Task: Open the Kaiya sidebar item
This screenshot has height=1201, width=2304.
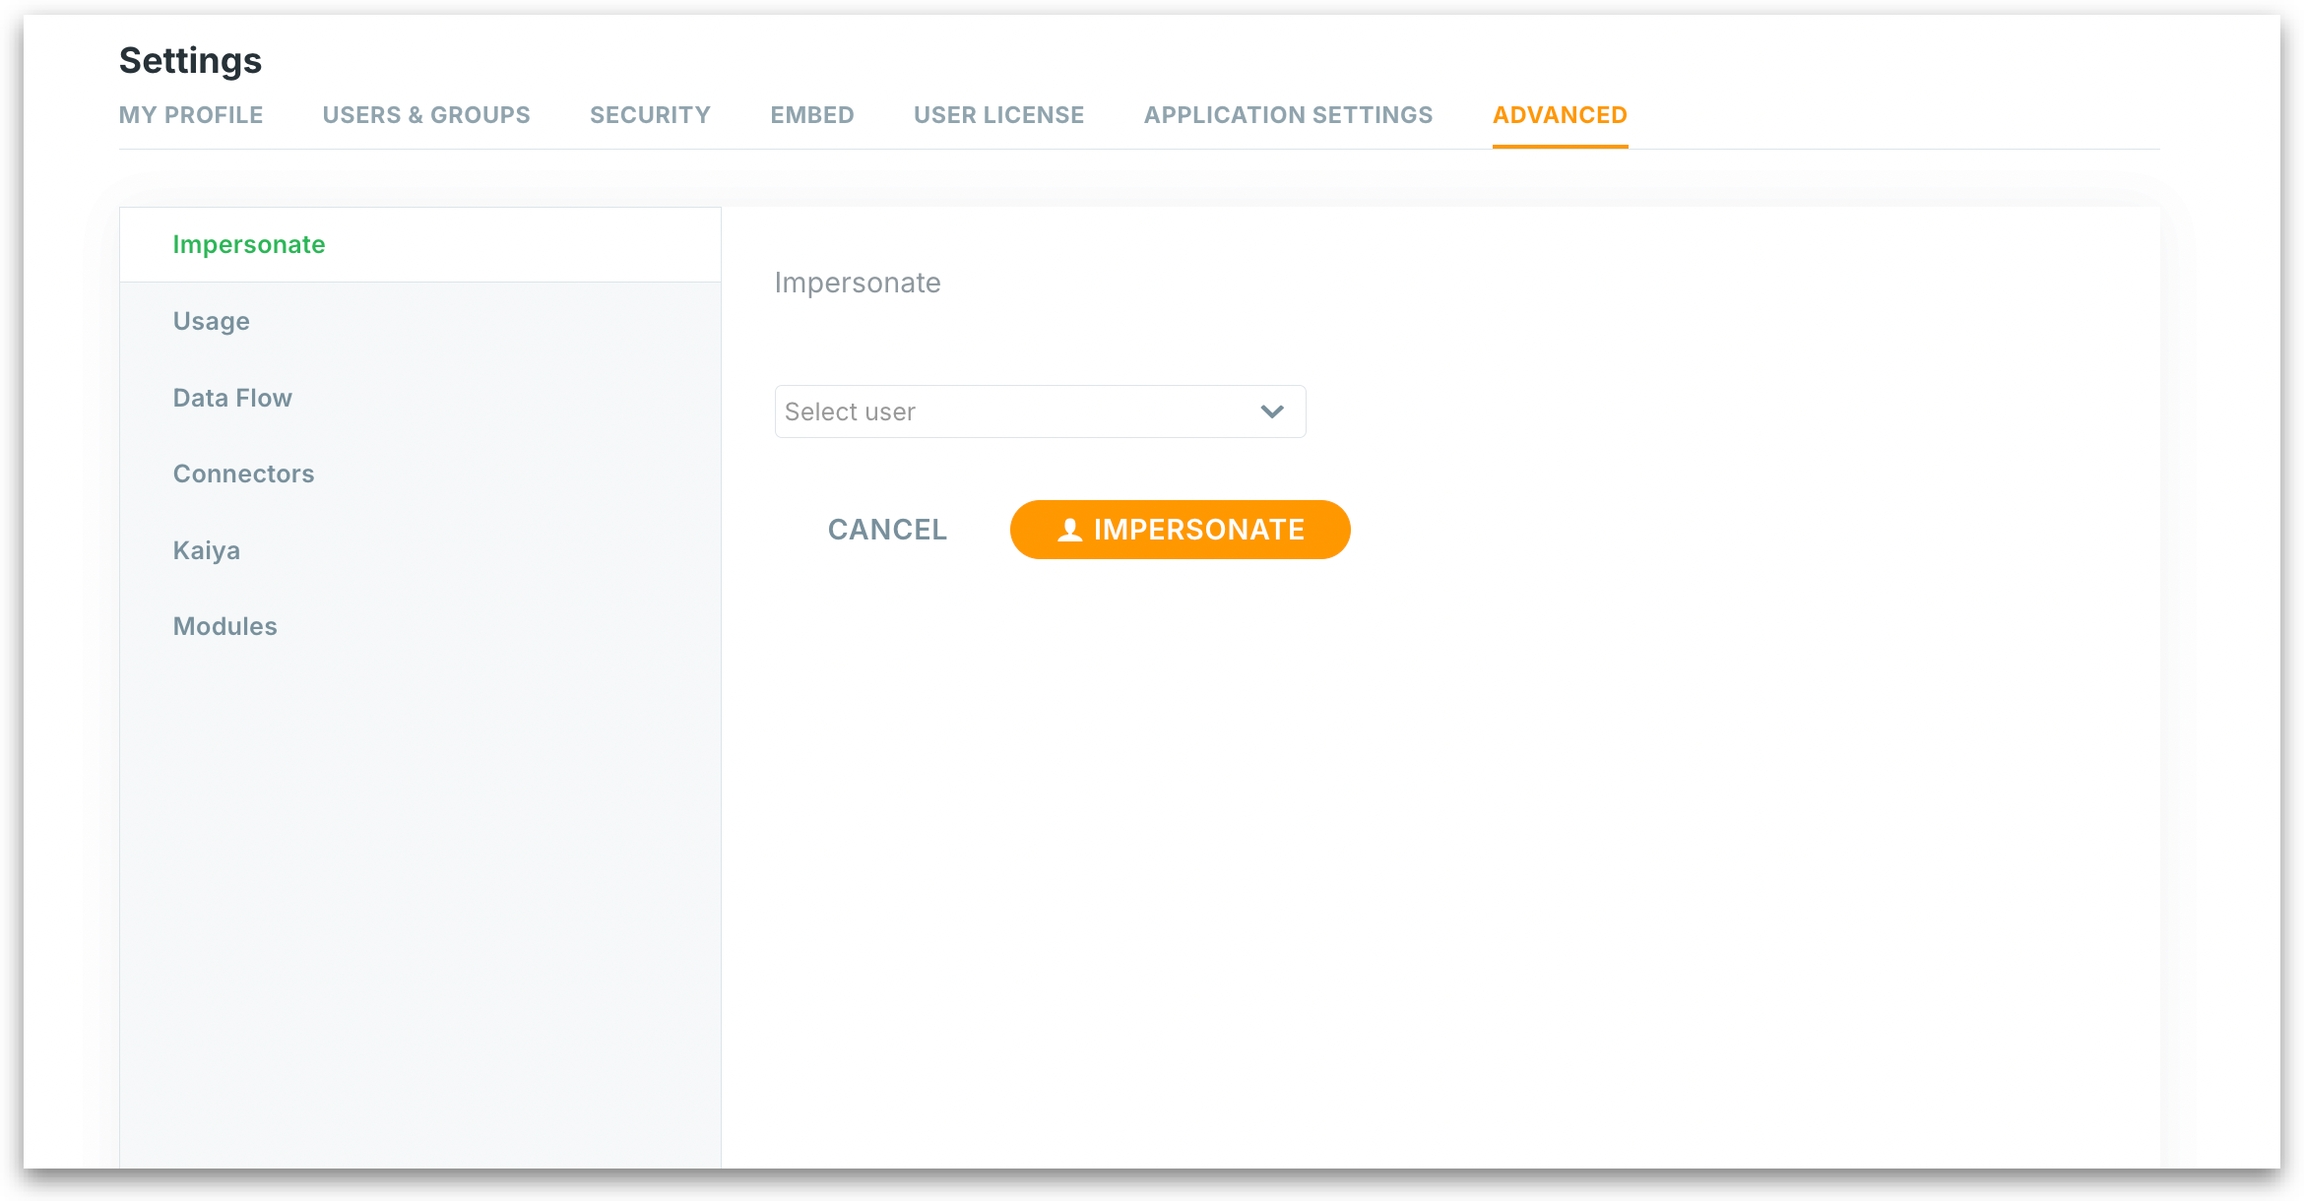Action: 206,550
